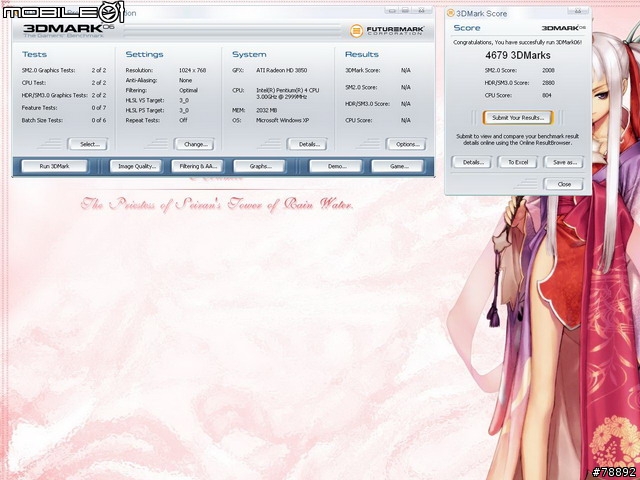This screenshot has height=480, width=640.
Task: Click the Feature Tests 0 of 7 value
Action: tap(99, 108)
